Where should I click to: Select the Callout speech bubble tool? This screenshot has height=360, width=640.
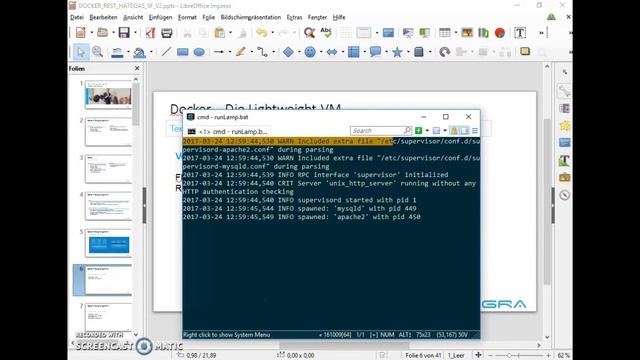click(x=375, y=52)
